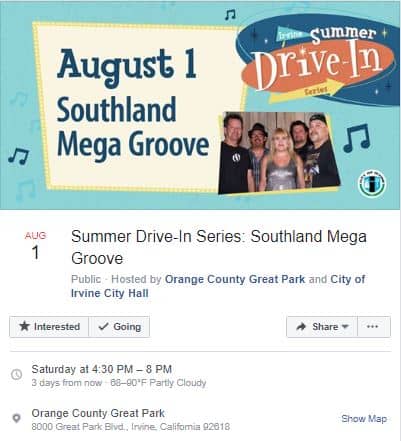
Task: Click the small music note atop banner
Action: click(230, 14)
